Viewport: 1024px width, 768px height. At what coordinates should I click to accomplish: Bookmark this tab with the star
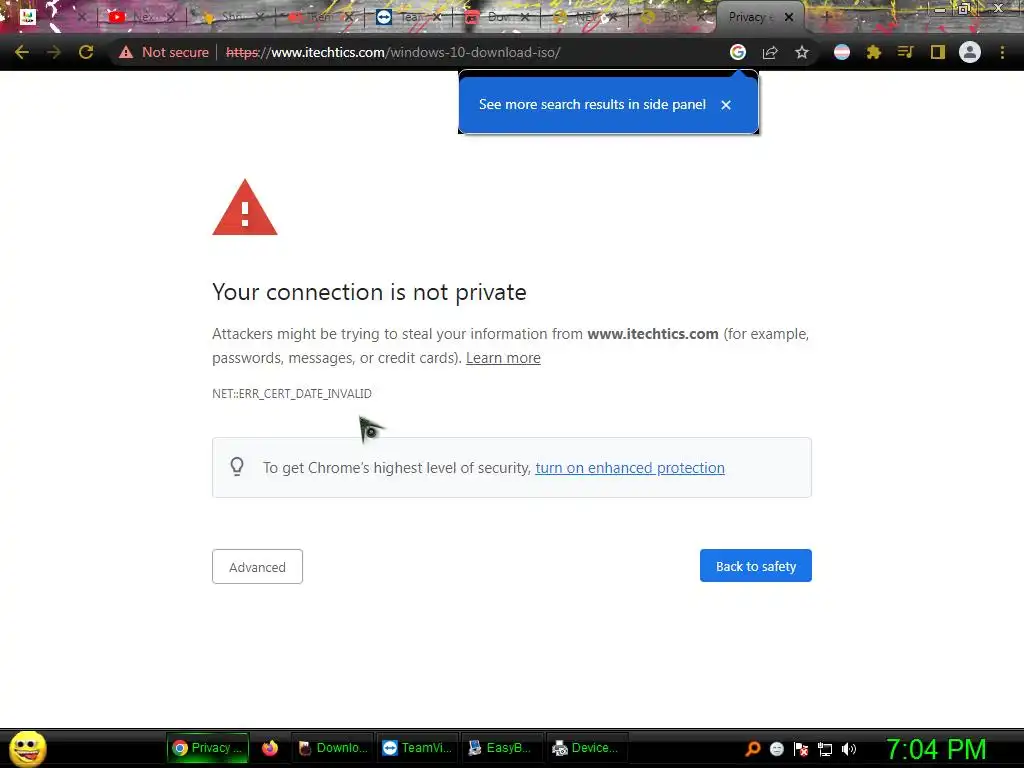[802, 52]
